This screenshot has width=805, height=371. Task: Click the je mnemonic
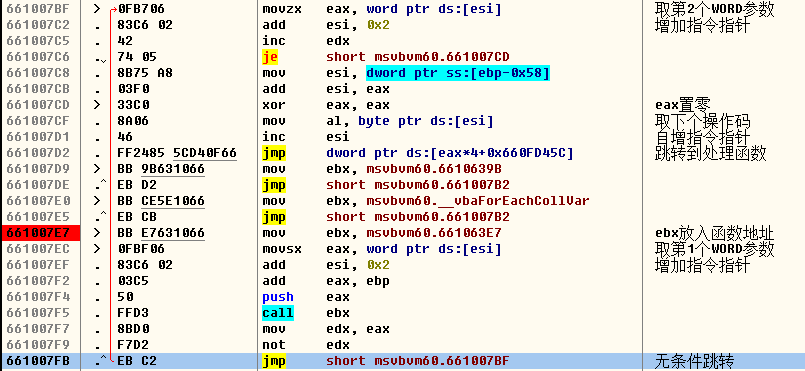tap(270, 56)
